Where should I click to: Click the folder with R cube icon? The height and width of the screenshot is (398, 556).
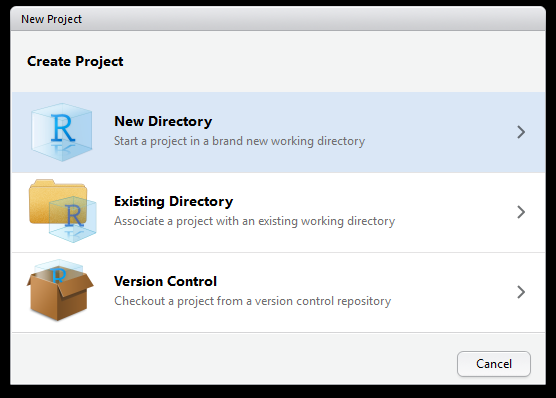point(62,211)
